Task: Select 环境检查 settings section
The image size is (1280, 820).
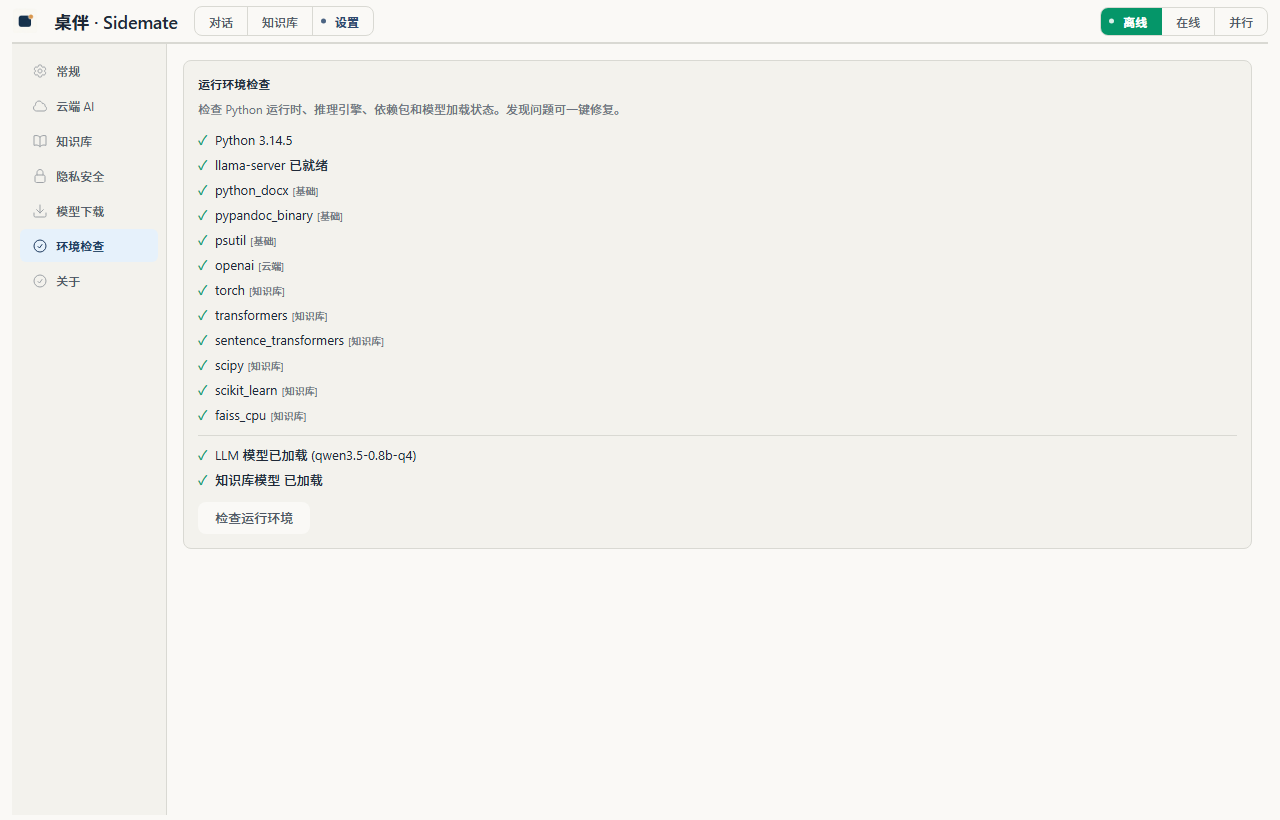Action: [x=89, y=246]
